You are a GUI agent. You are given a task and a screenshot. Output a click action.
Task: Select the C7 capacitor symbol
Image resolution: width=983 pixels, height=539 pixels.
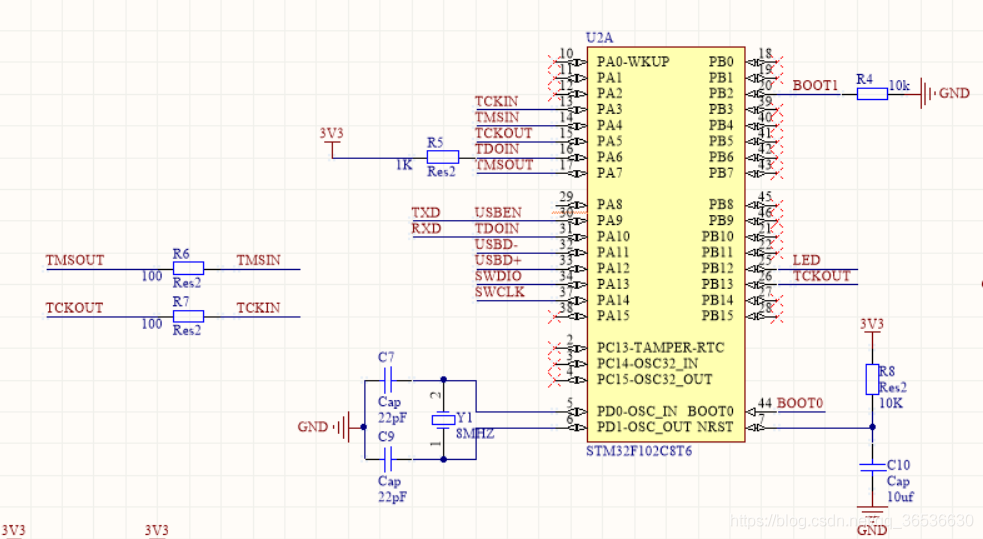(x=387, y=380)
